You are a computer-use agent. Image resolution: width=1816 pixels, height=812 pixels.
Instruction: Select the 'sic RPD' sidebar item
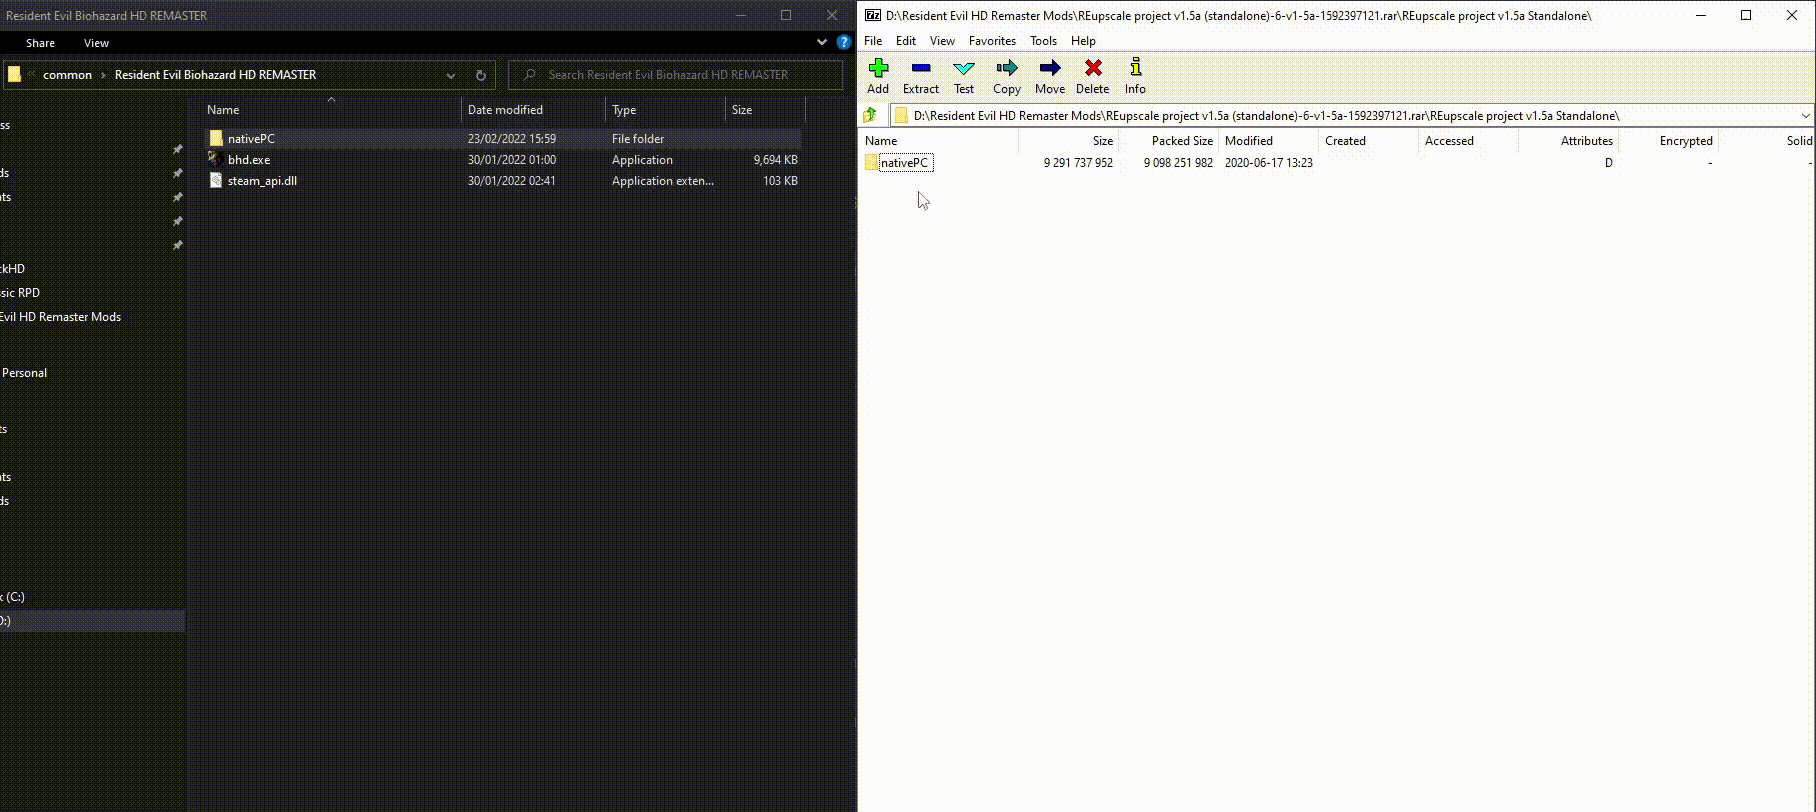(20, 293)
